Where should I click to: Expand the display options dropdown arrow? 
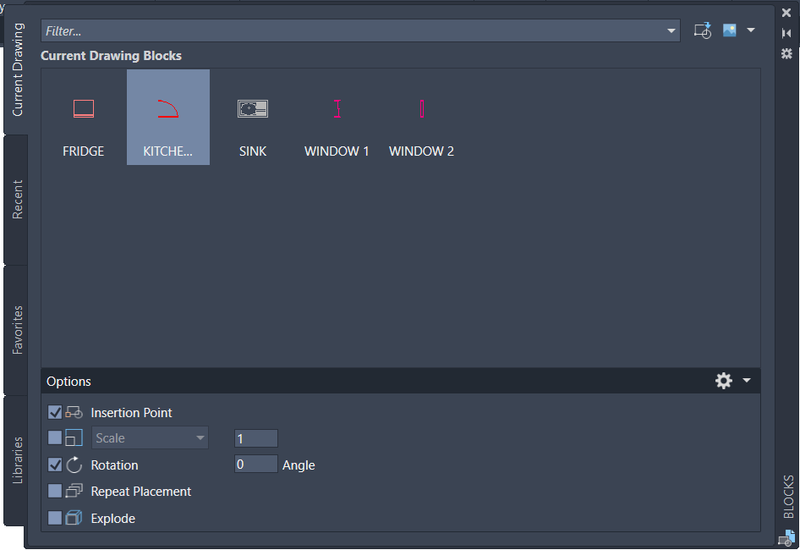click(751, 30)
